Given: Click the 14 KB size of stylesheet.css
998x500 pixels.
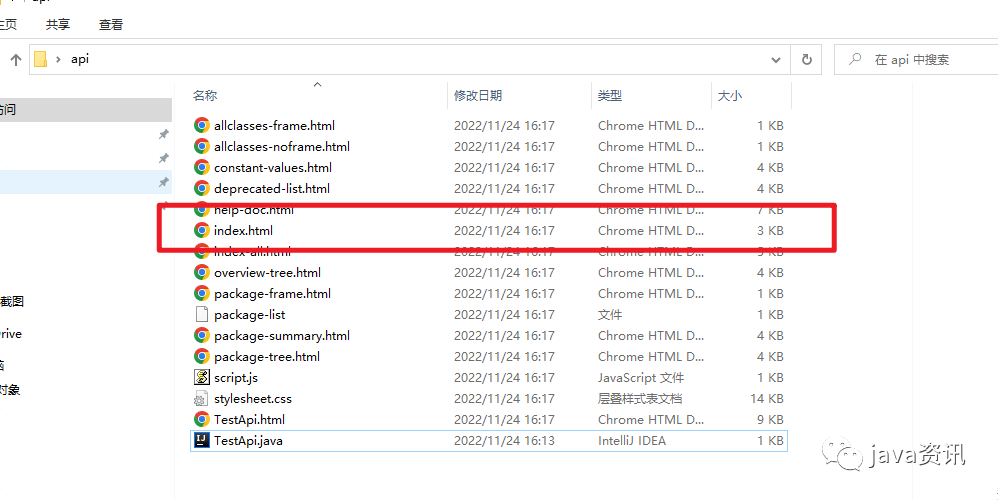Looking at the screenshot, I should click(x=766, y=398).
